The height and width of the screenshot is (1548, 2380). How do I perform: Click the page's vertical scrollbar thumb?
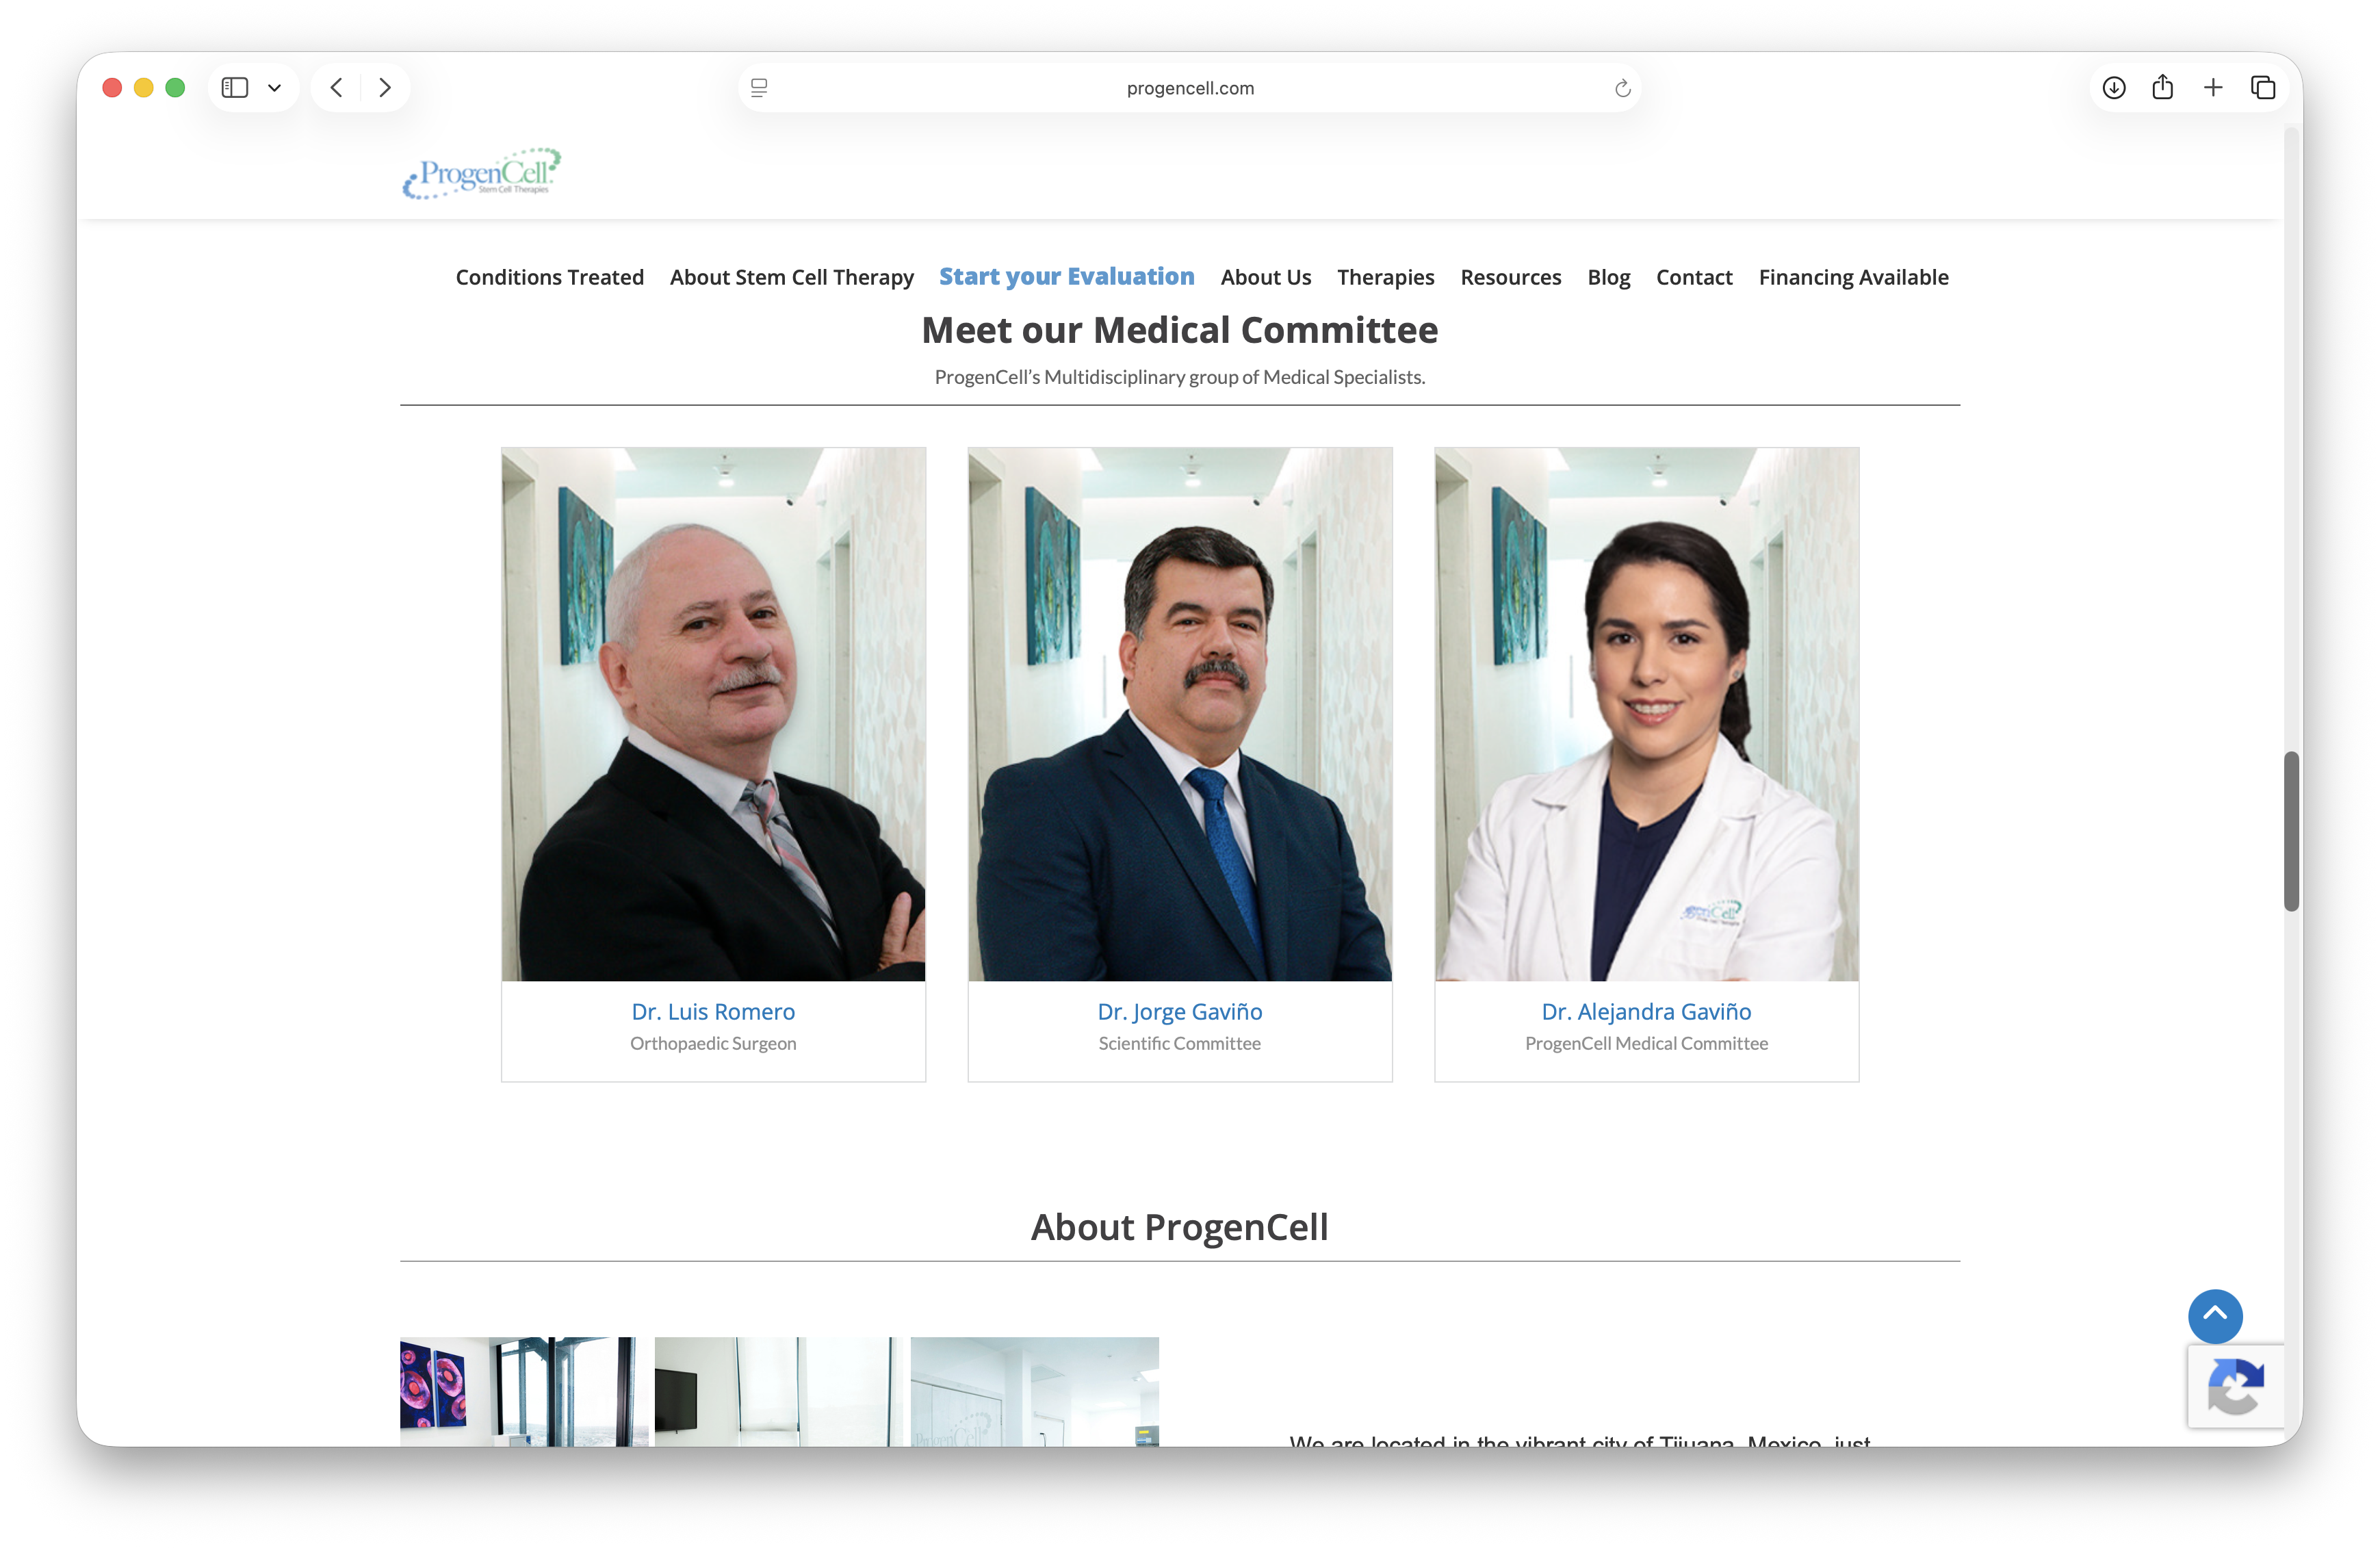pos(2291,831)
